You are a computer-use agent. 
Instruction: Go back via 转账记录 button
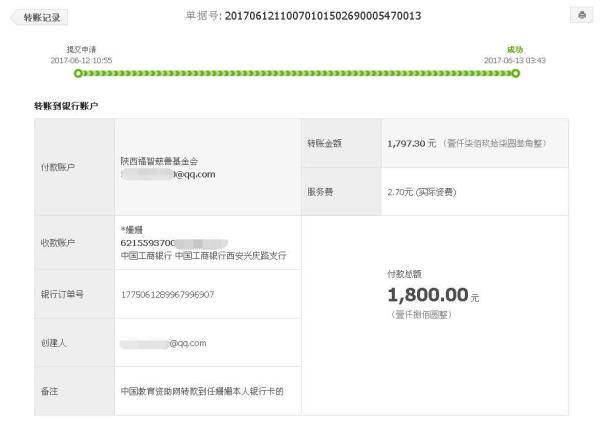tap(39, 17)
